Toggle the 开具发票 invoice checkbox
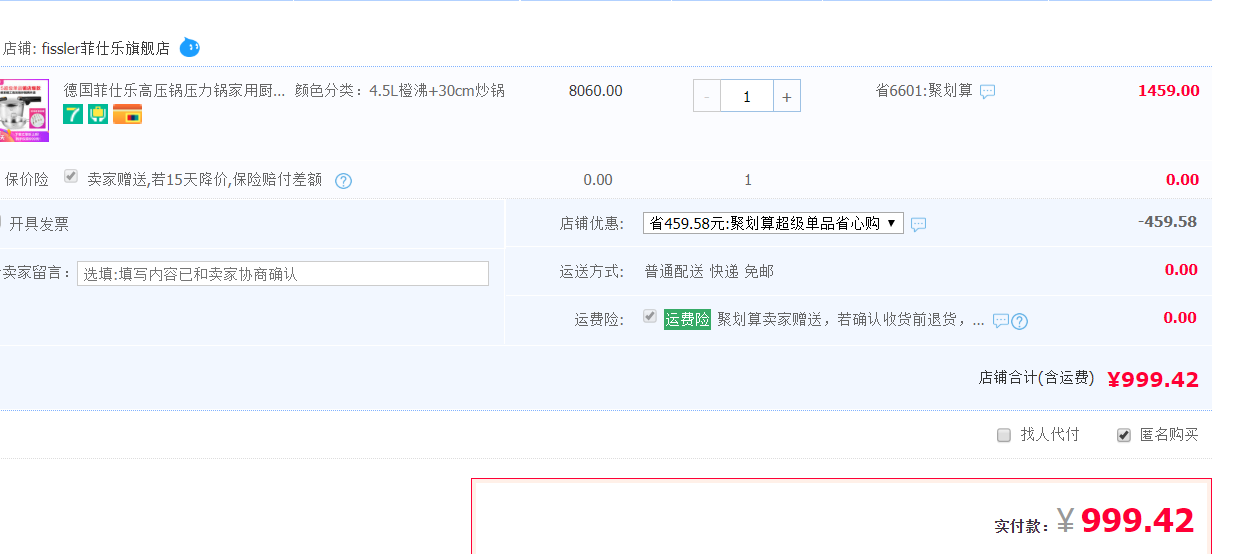The height and width of the screenshot is (554, 1251). pos(0,223)
